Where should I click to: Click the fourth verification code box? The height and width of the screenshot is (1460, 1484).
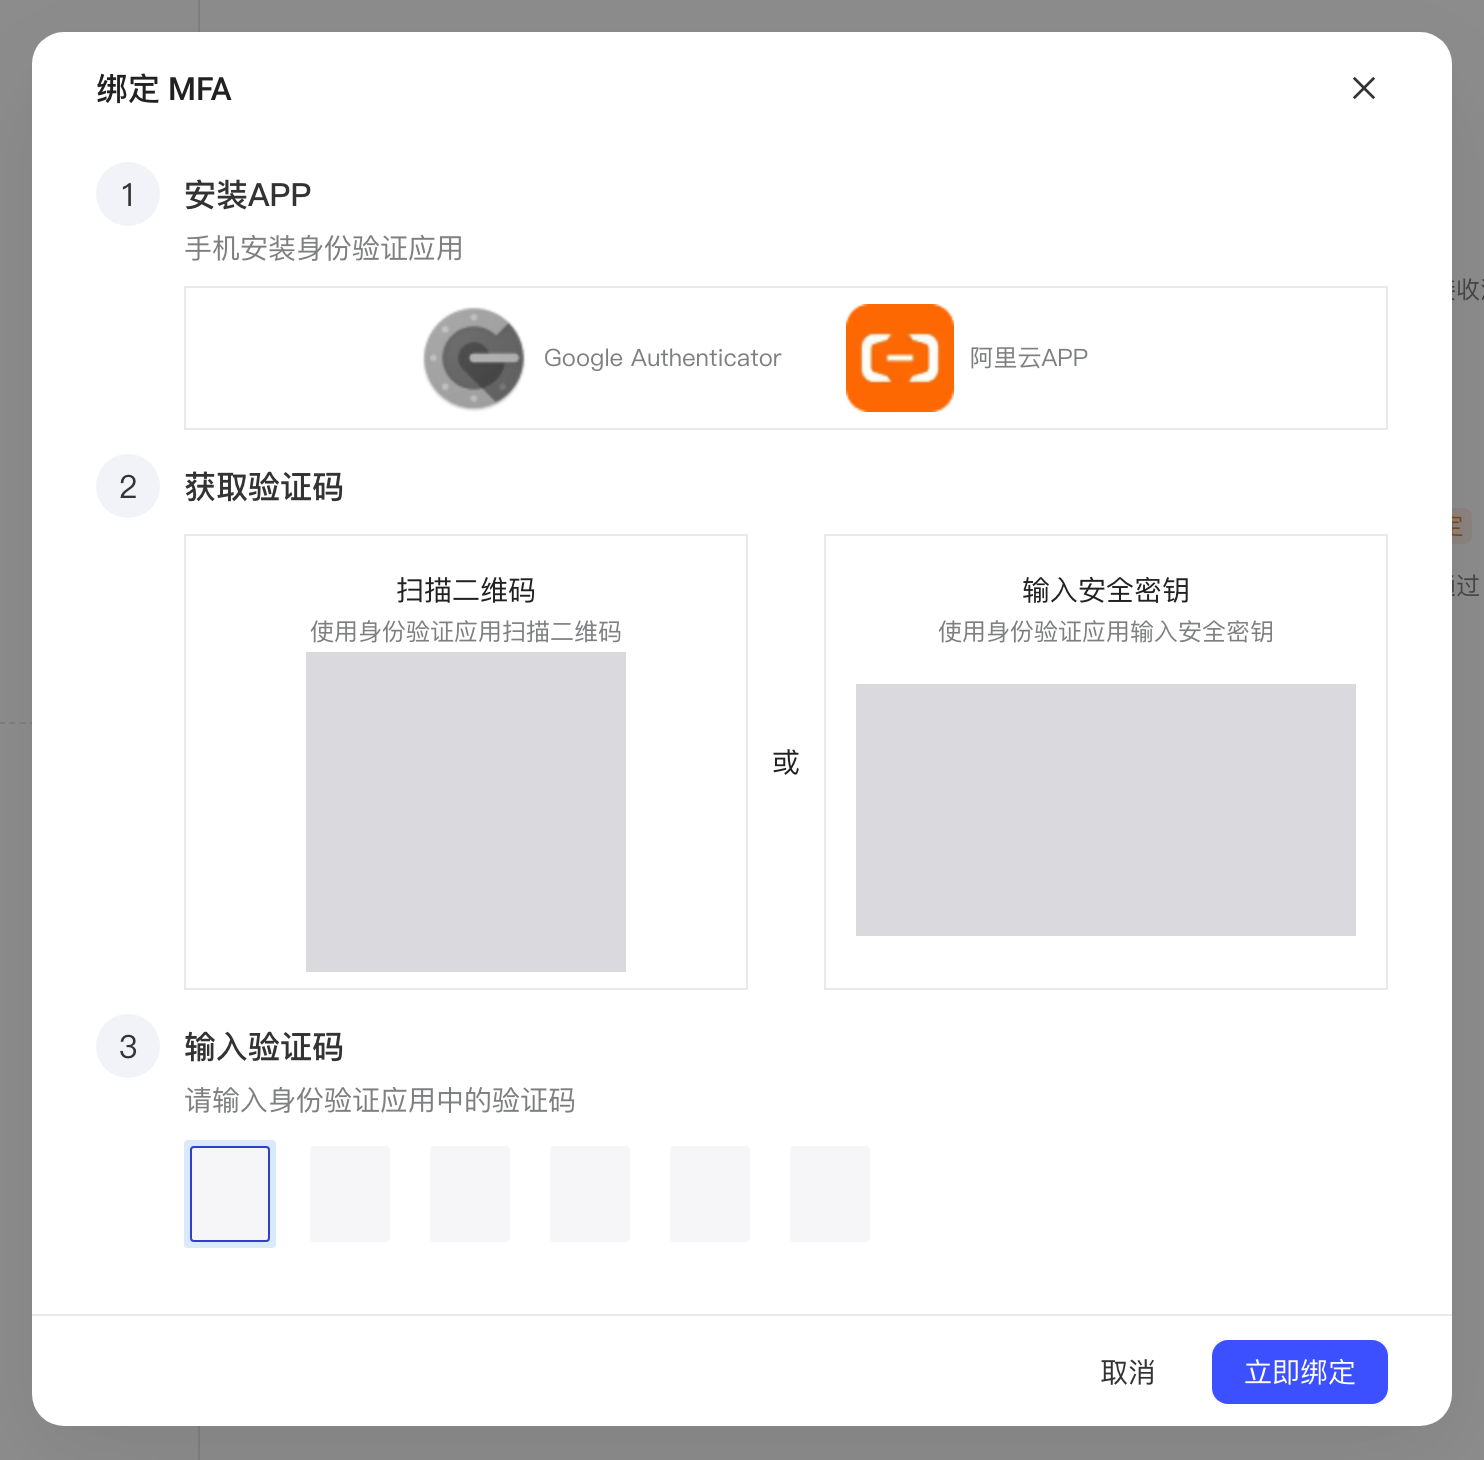click(x=590, y=1194)
